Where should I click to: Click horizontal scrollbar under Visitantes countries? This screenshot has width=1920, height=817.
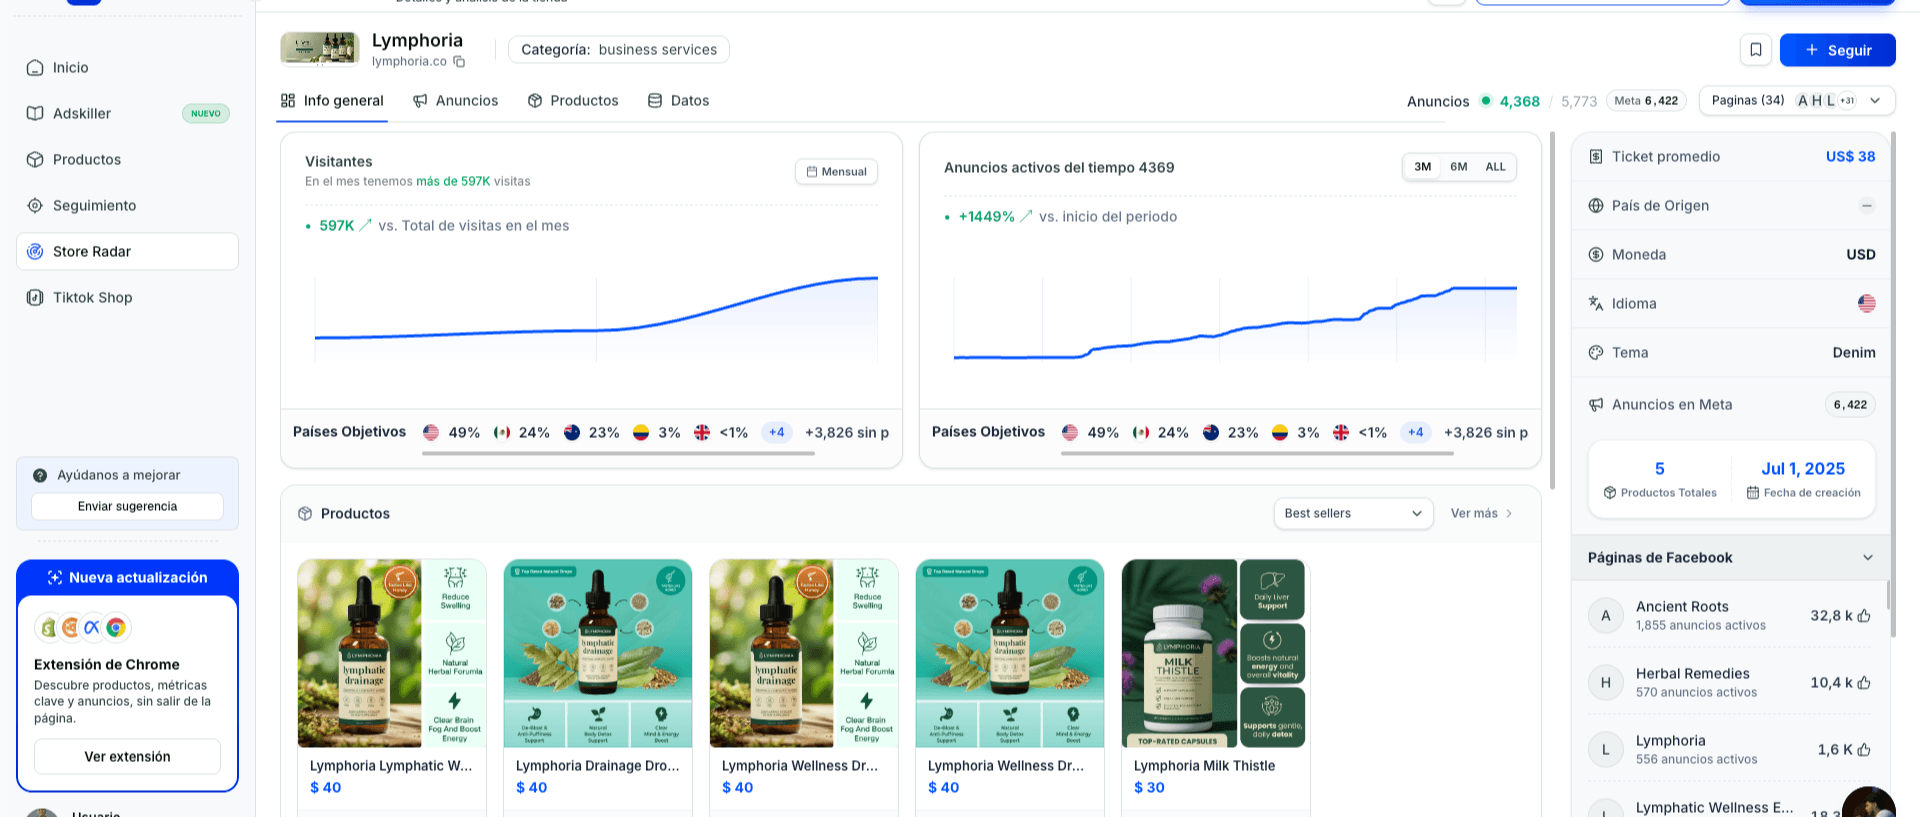(x=618, y=454)
